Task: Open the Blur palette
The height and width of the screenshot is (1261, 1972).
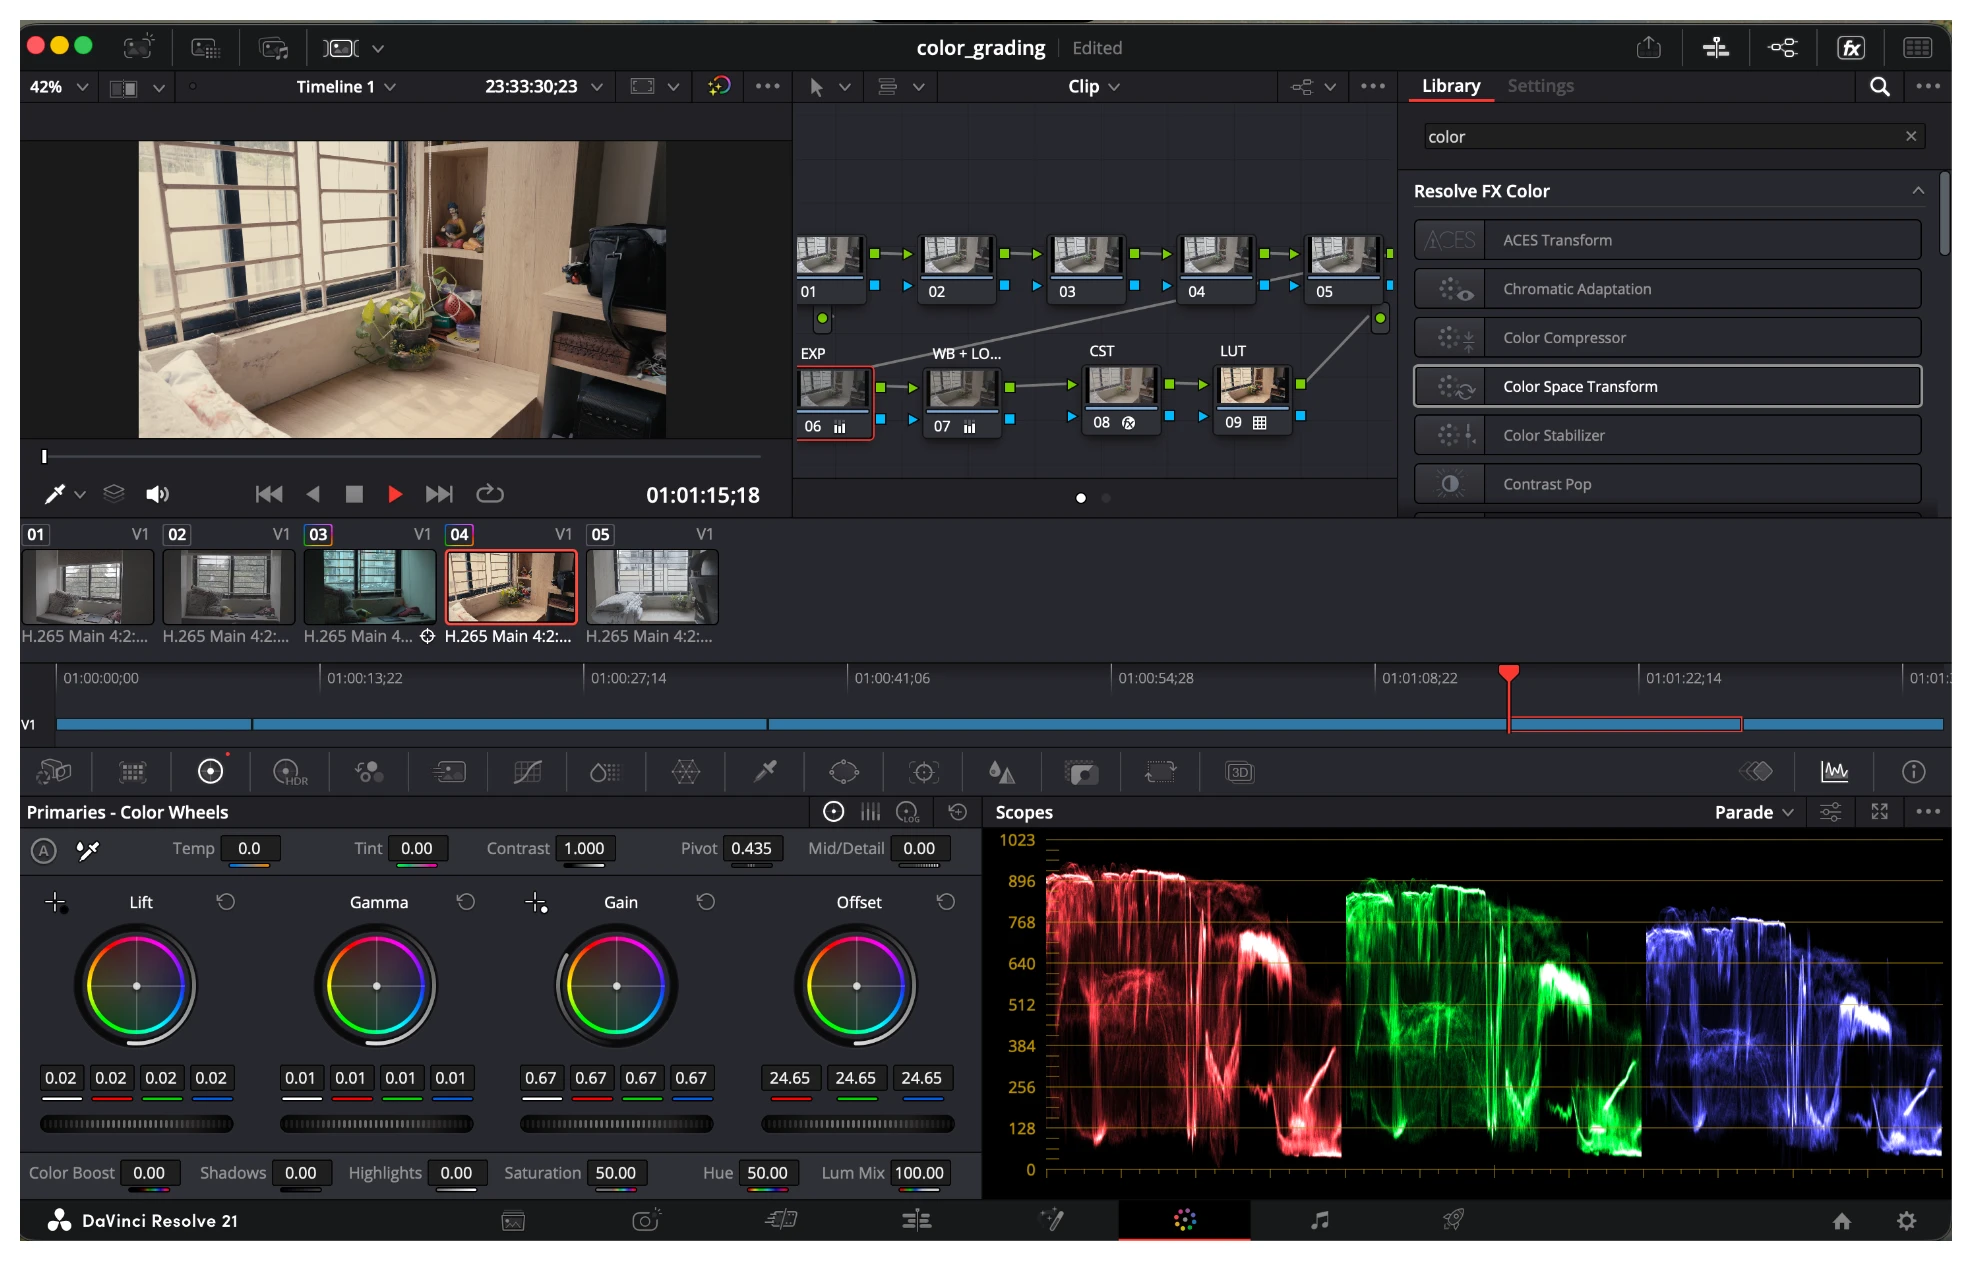Action: tap(1002, 772)
